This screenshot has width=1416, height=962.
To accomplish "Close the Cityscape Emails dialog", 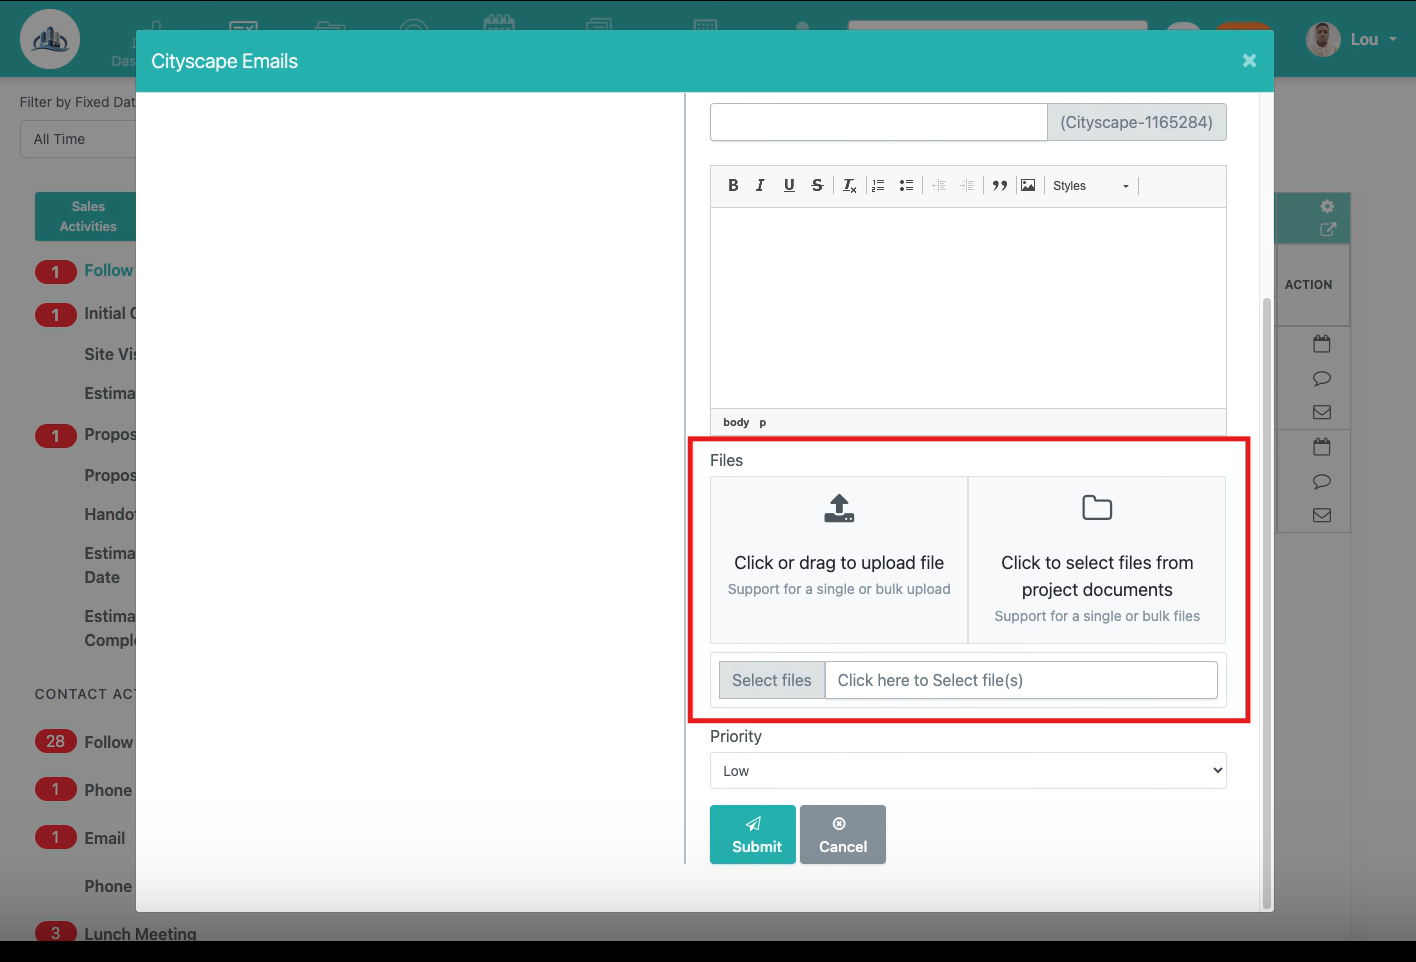I will point(1249,61).
